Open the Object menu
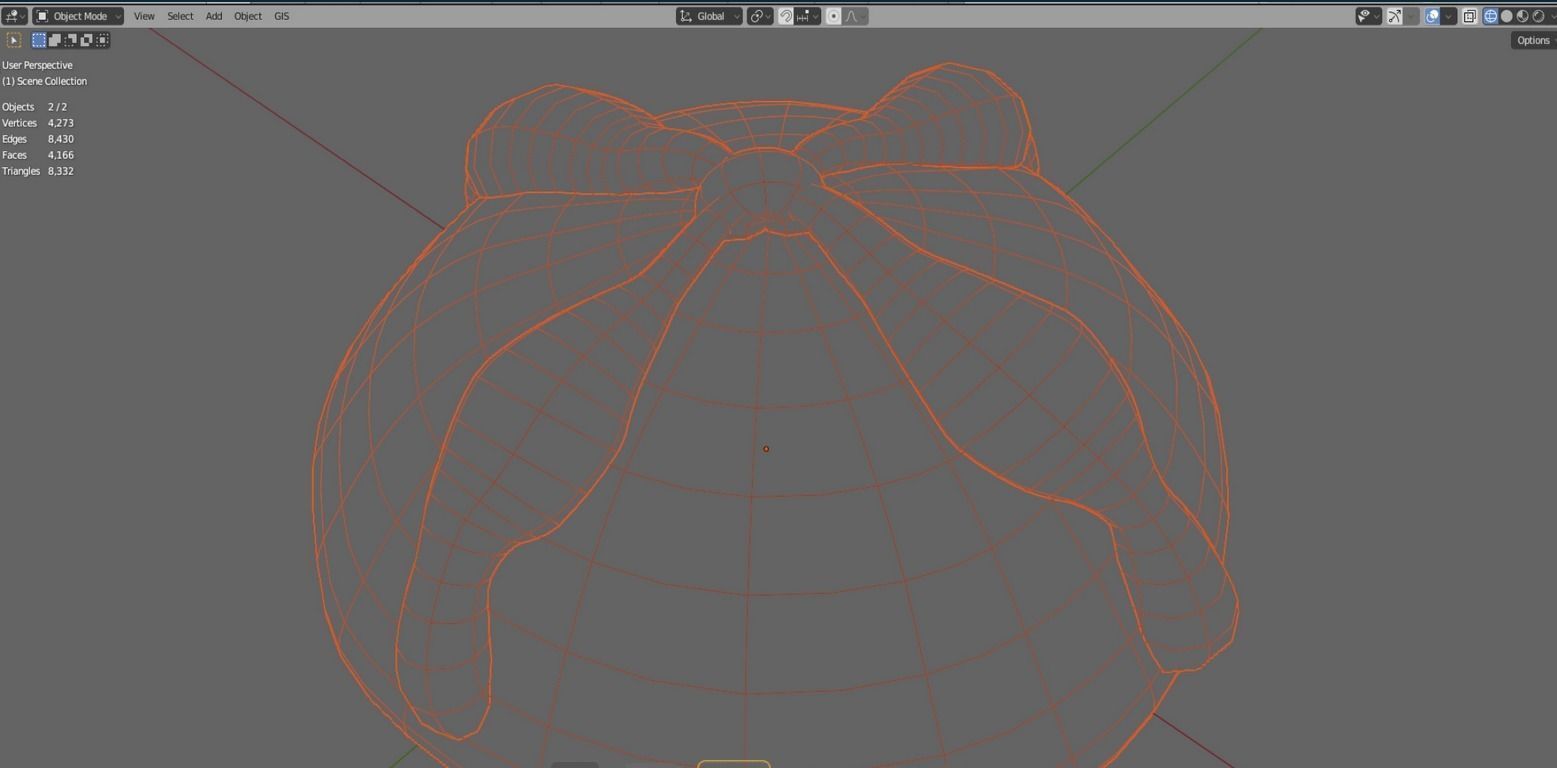The image size is (1557, 768). (x=248, y=16)
